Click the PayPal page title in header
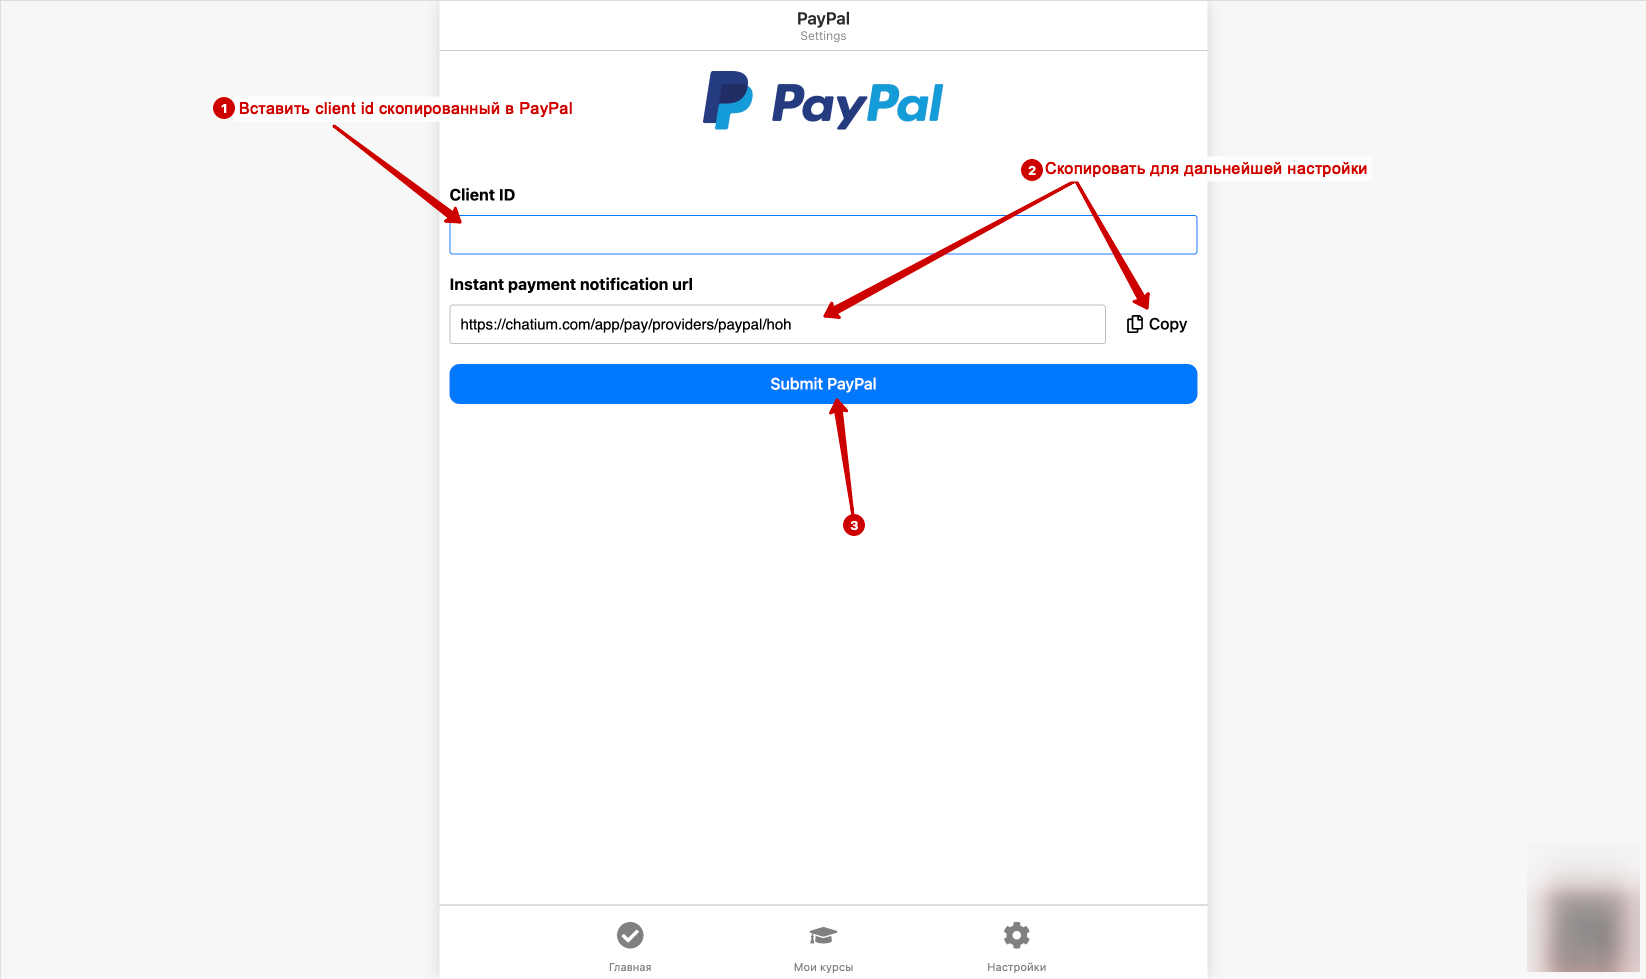 pyautogui.click(x=823, y=19)
